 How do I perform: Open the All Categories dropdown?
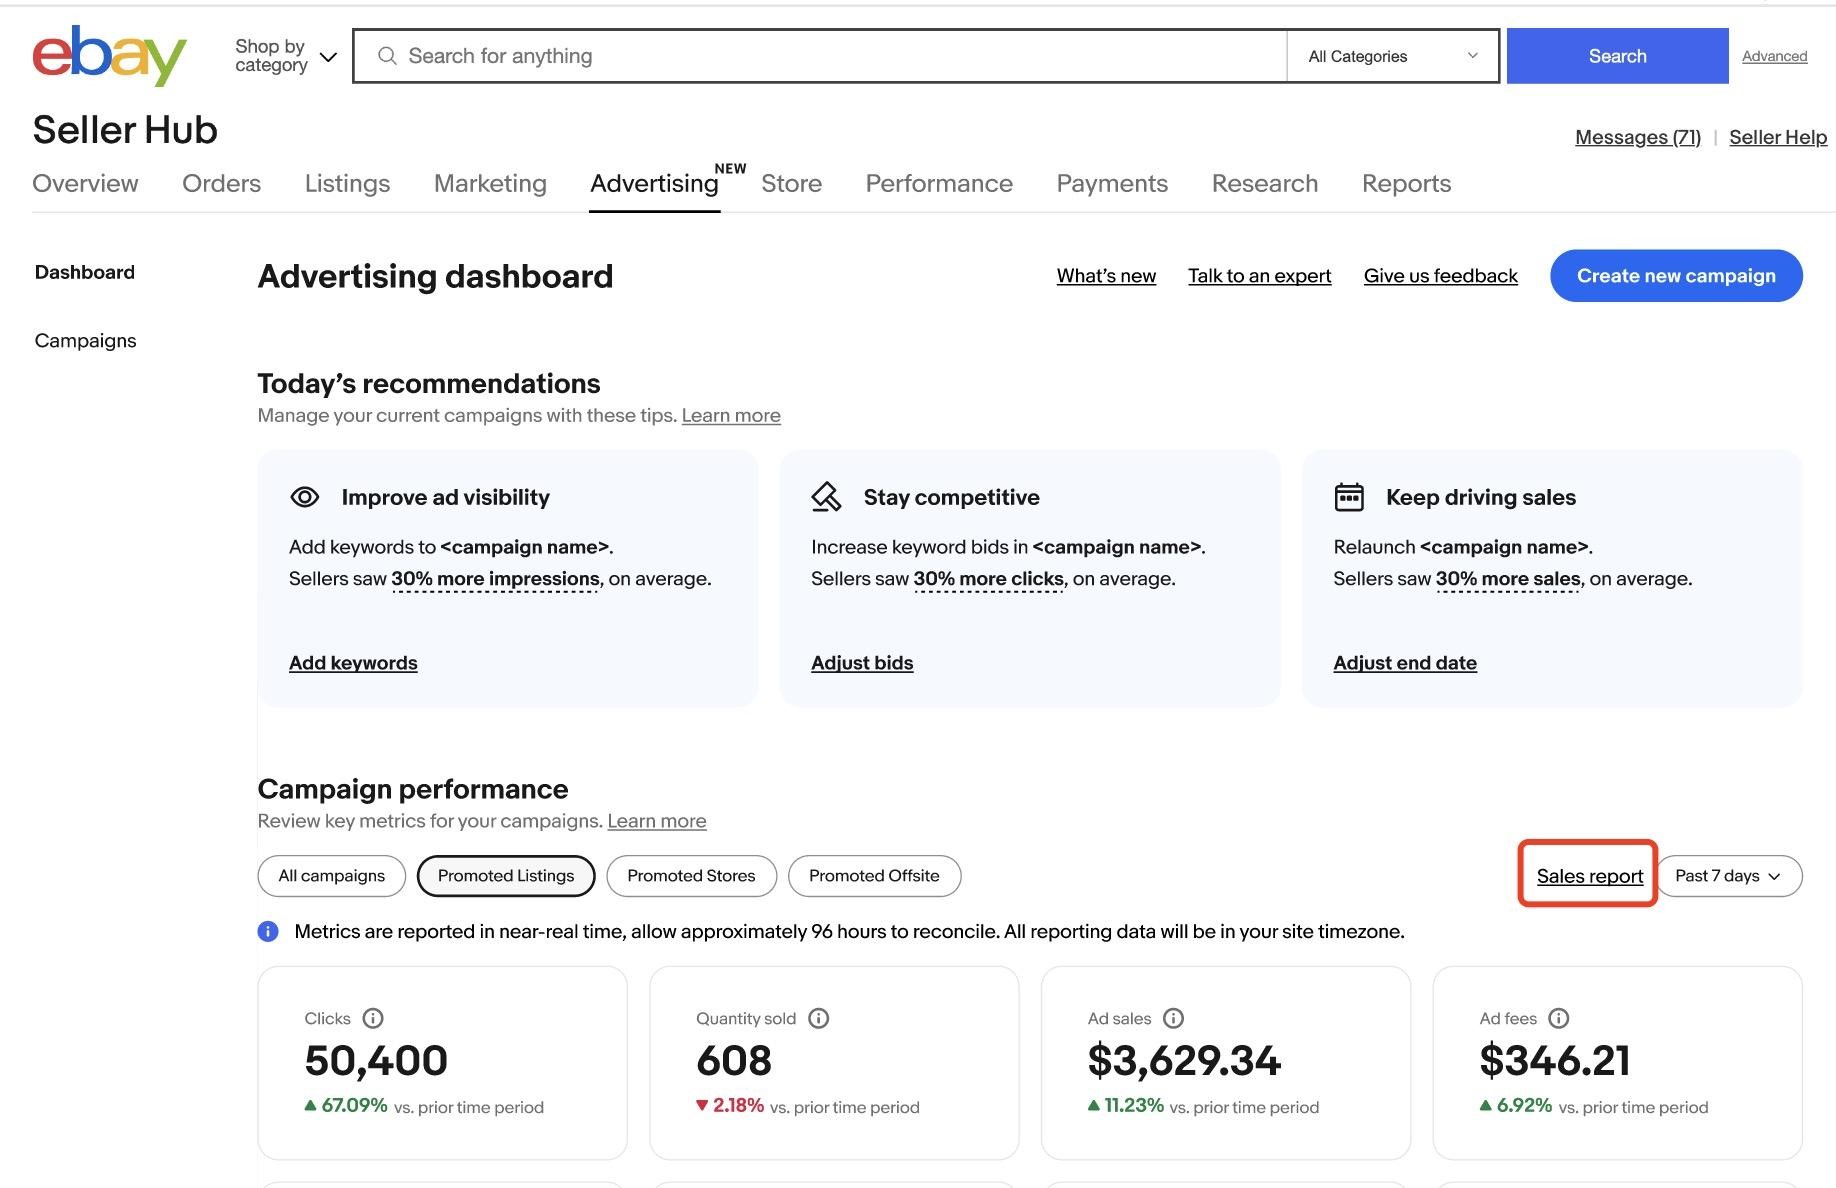click(1393, 56)
